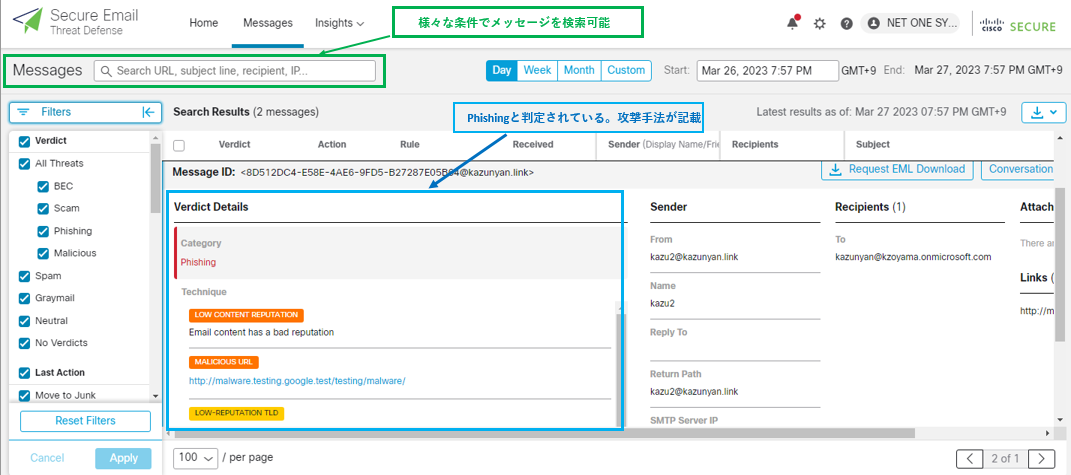Select the Week time range
This screenshot has width=1071, height=475.
[x=537, y=70]
